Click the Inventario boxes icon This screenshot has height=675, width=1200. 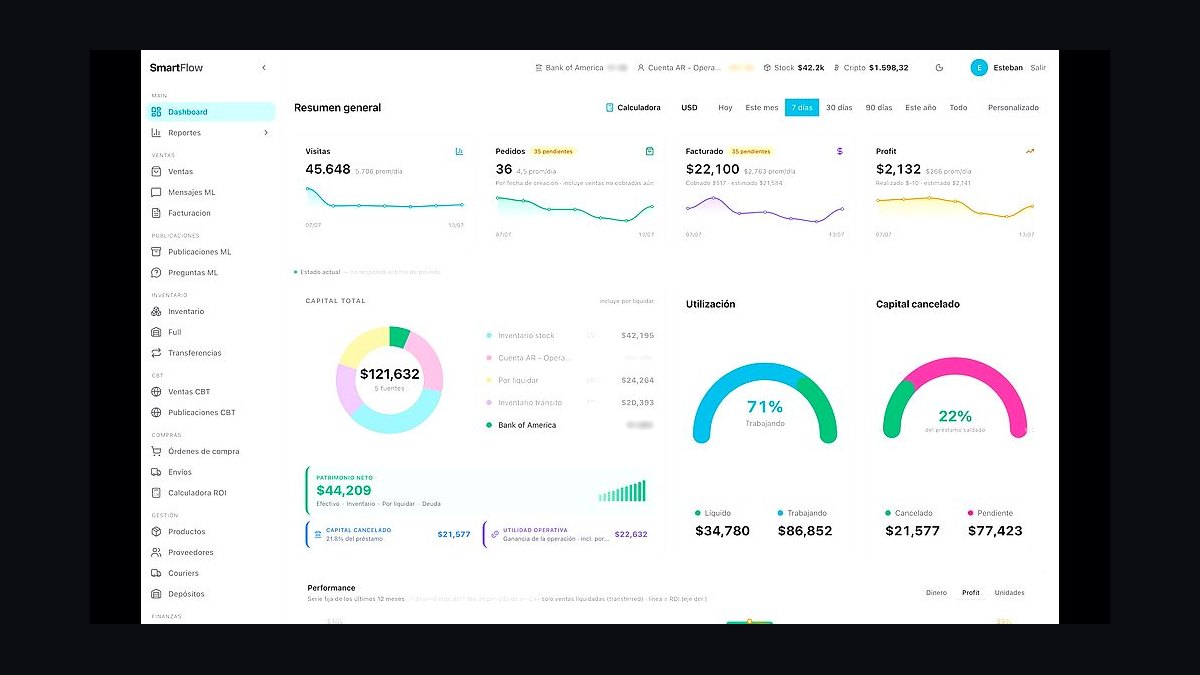(156, 312)
